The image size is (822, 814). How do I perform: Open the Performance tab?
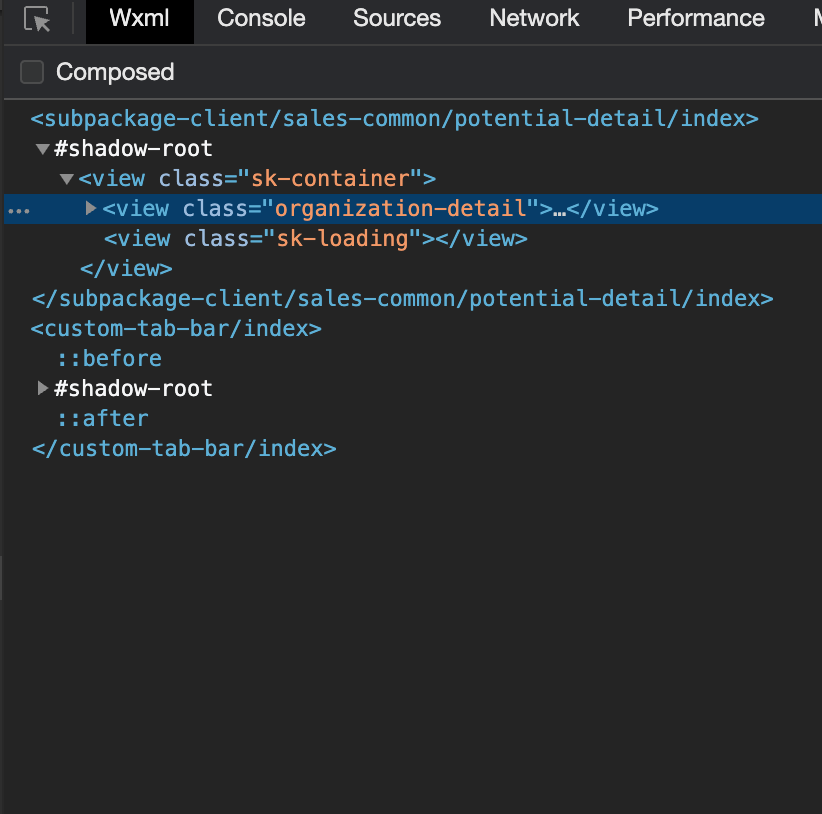(x=696, y=19)
